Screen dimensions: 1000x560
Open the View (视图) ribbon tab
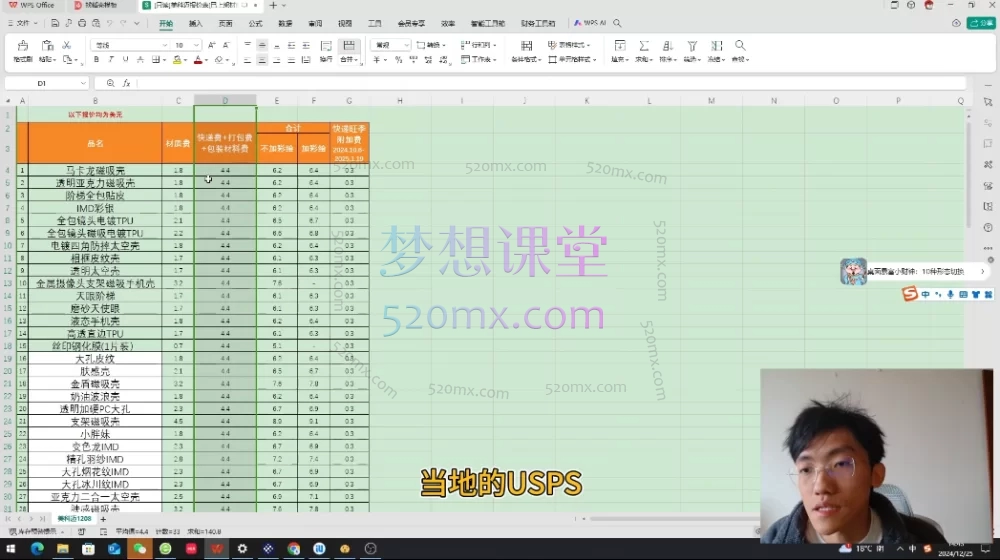click(345, 24)
